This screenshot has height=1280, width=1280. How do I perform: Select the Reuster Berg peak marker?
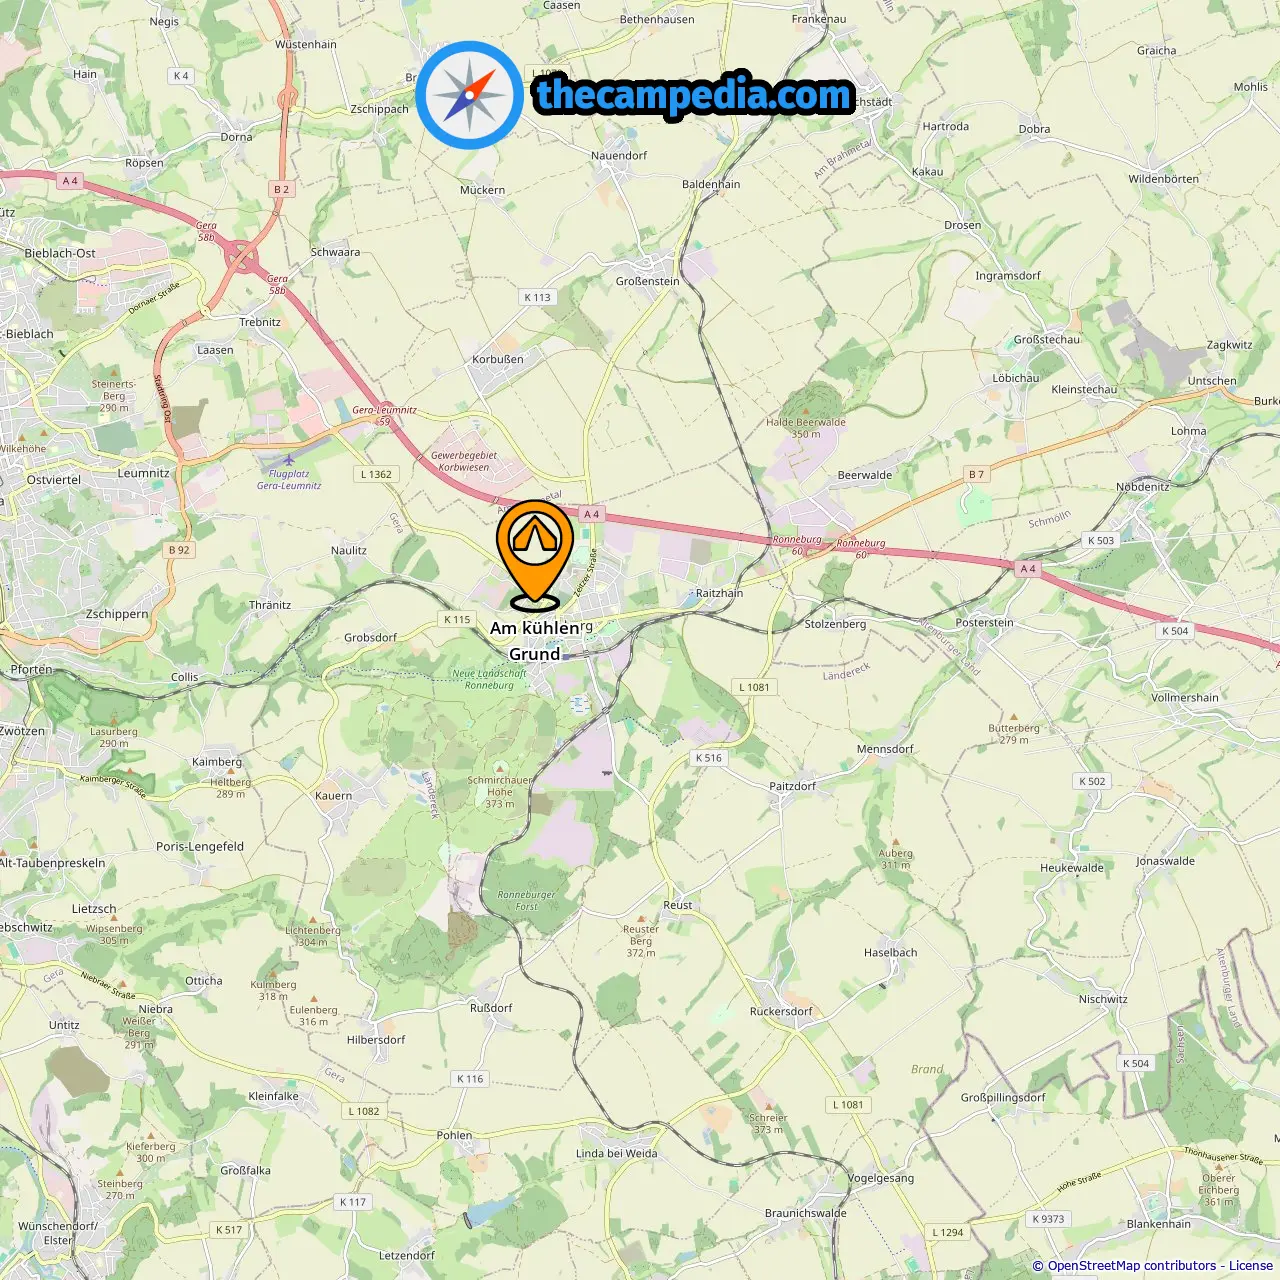(641, 920)
